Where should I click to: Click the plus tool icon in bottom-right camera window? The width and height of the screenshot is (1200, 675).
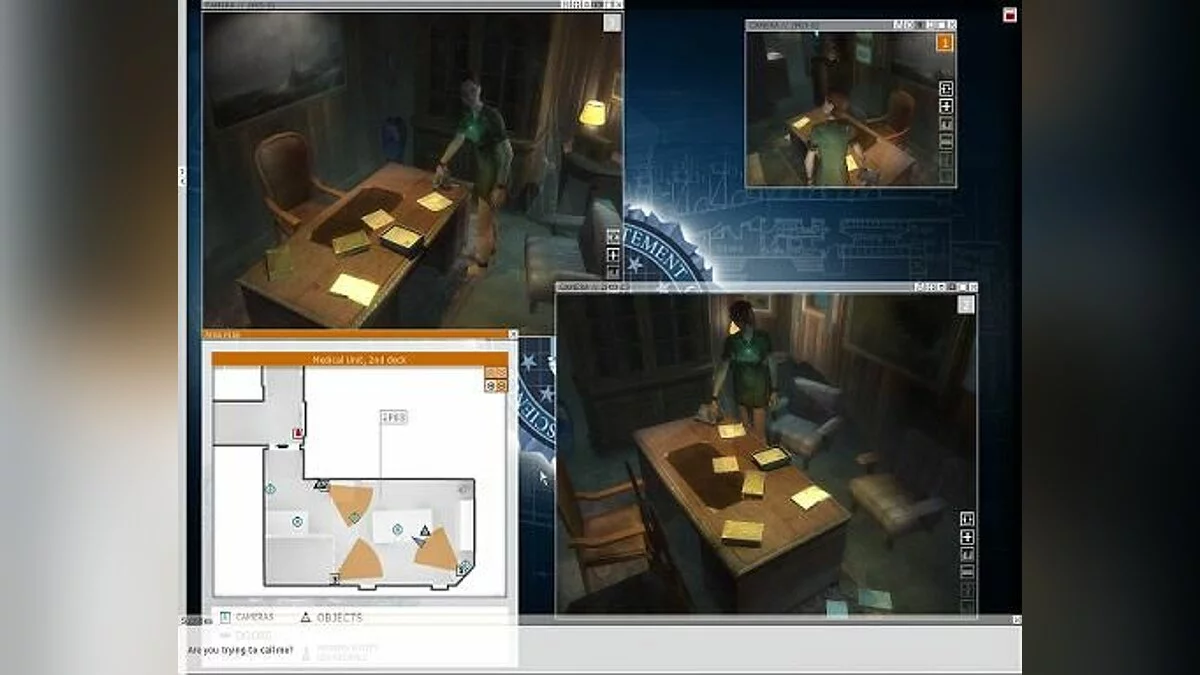[967, 537]
